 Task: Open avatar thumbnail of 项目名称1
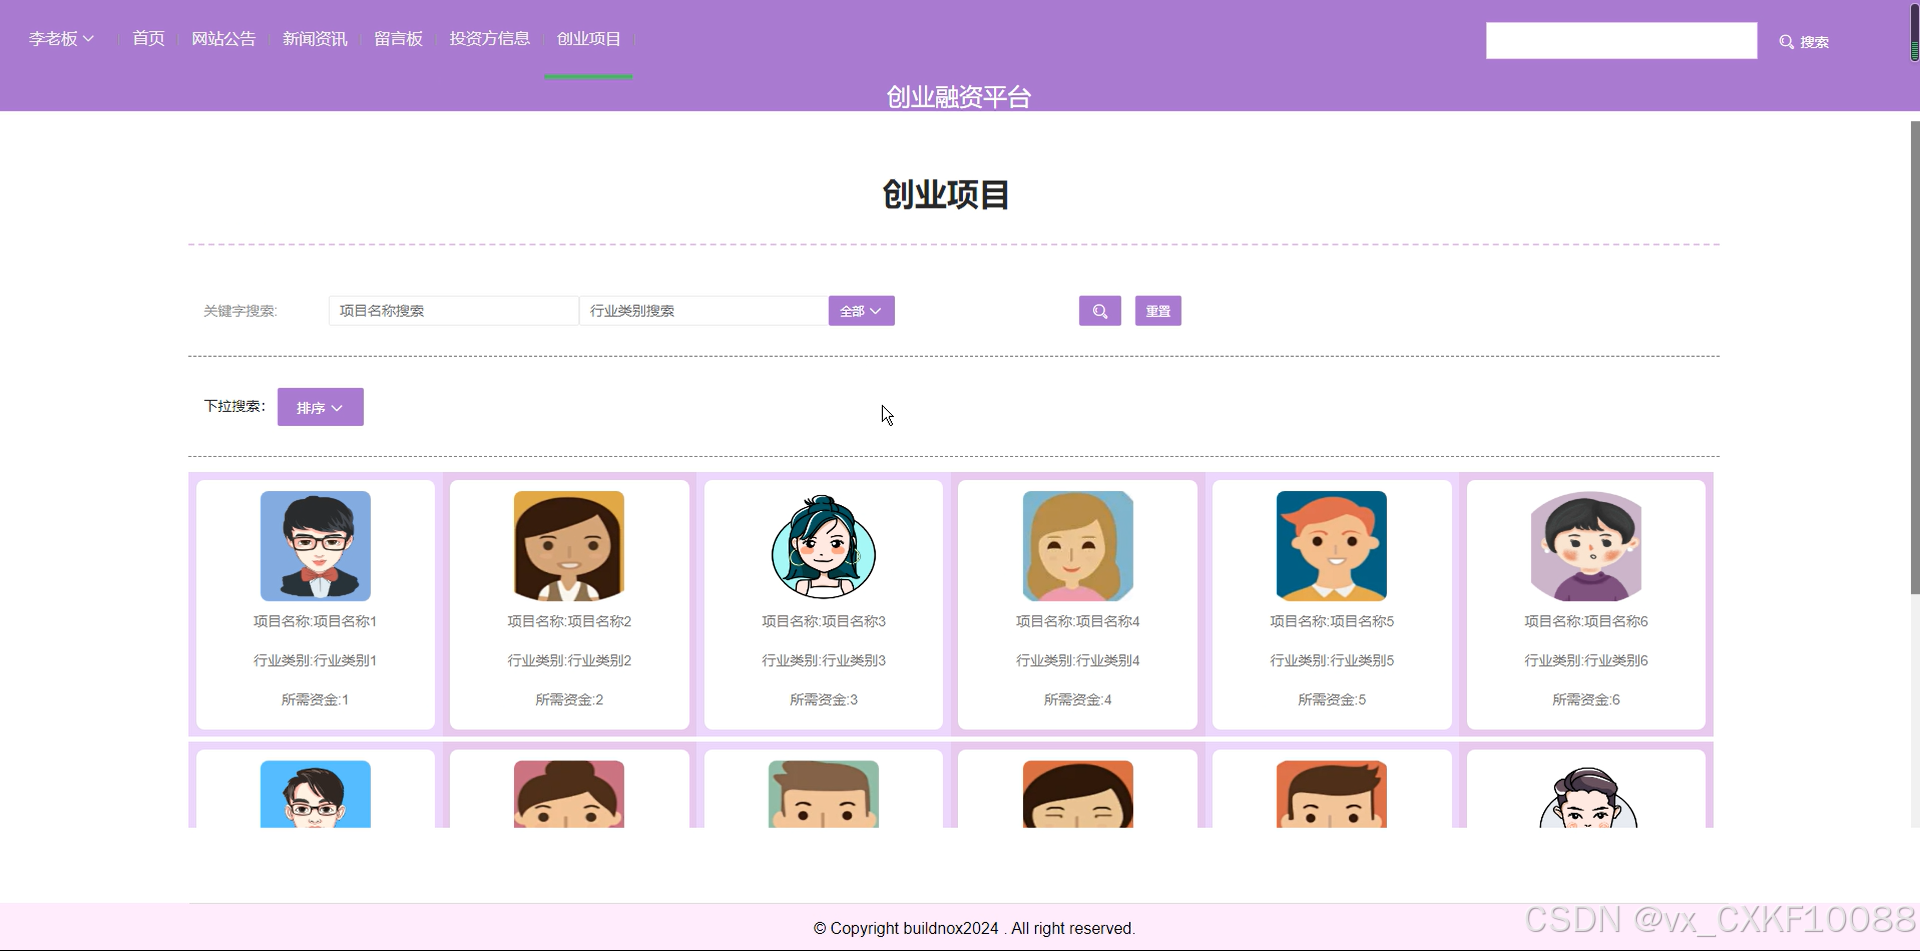pos(315,546)
